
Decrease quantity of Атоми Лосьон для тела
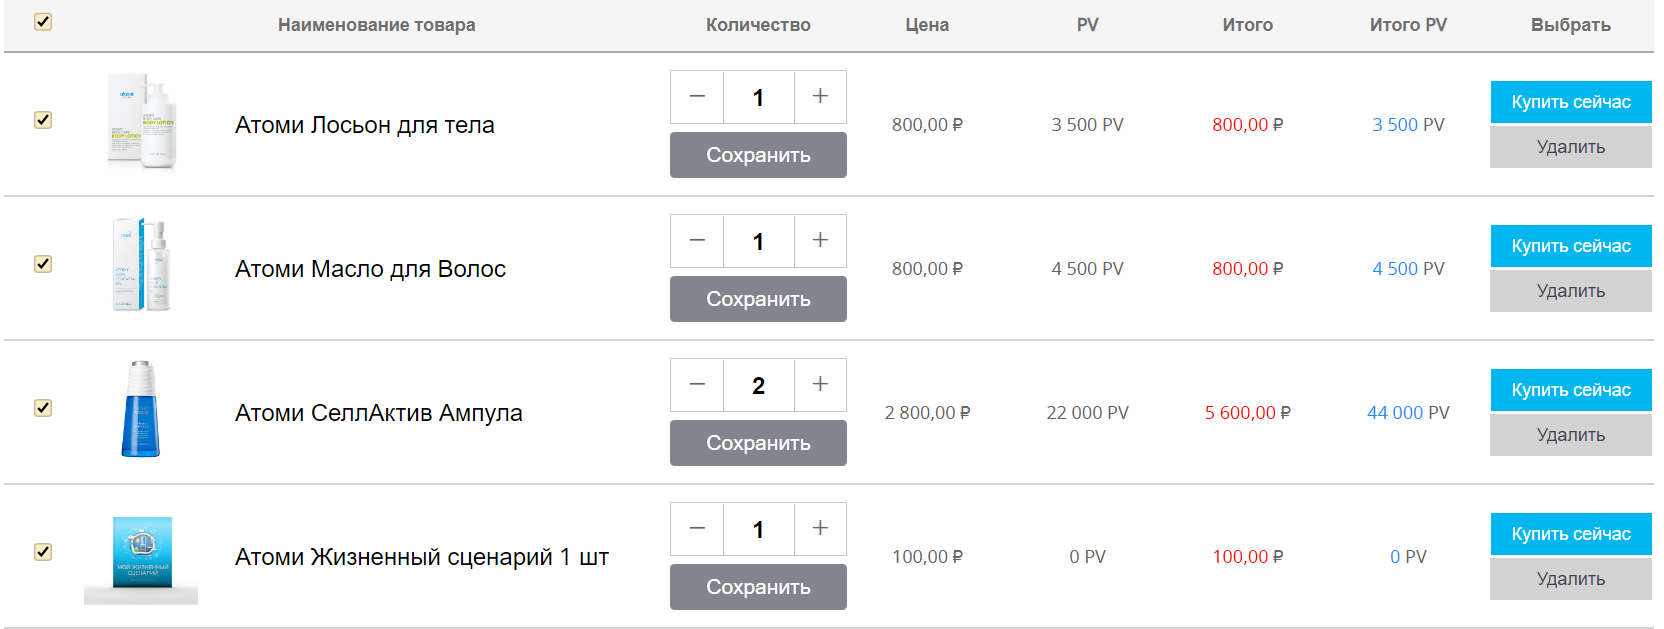[697, 97]
